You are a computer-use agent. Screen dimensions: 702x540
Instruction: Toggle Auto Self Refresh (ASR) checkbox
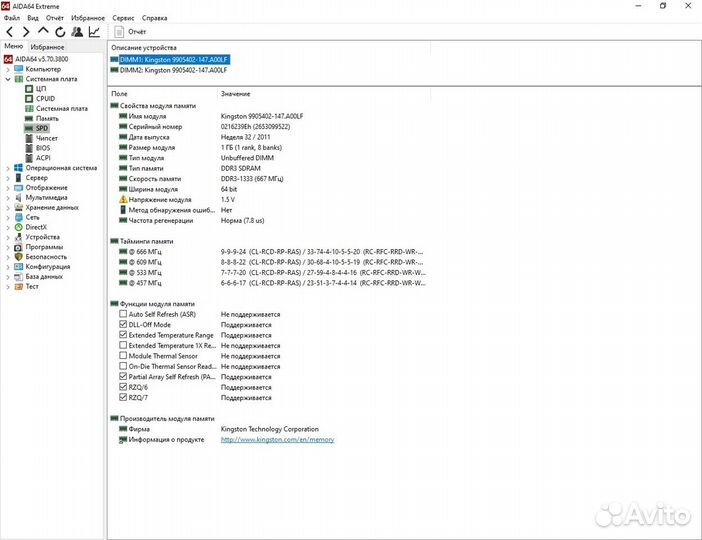point(123,314)
